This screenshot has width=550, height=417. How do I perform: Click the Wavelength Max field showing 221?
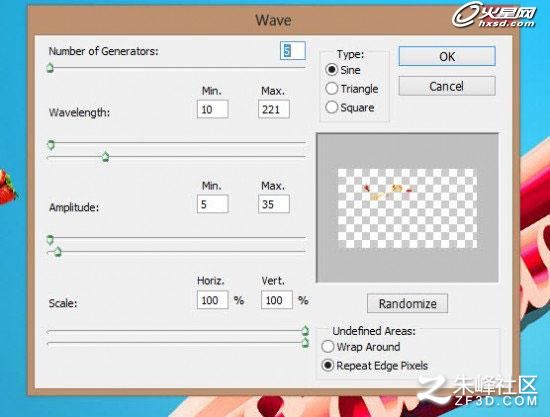click(x=274, y=109)
